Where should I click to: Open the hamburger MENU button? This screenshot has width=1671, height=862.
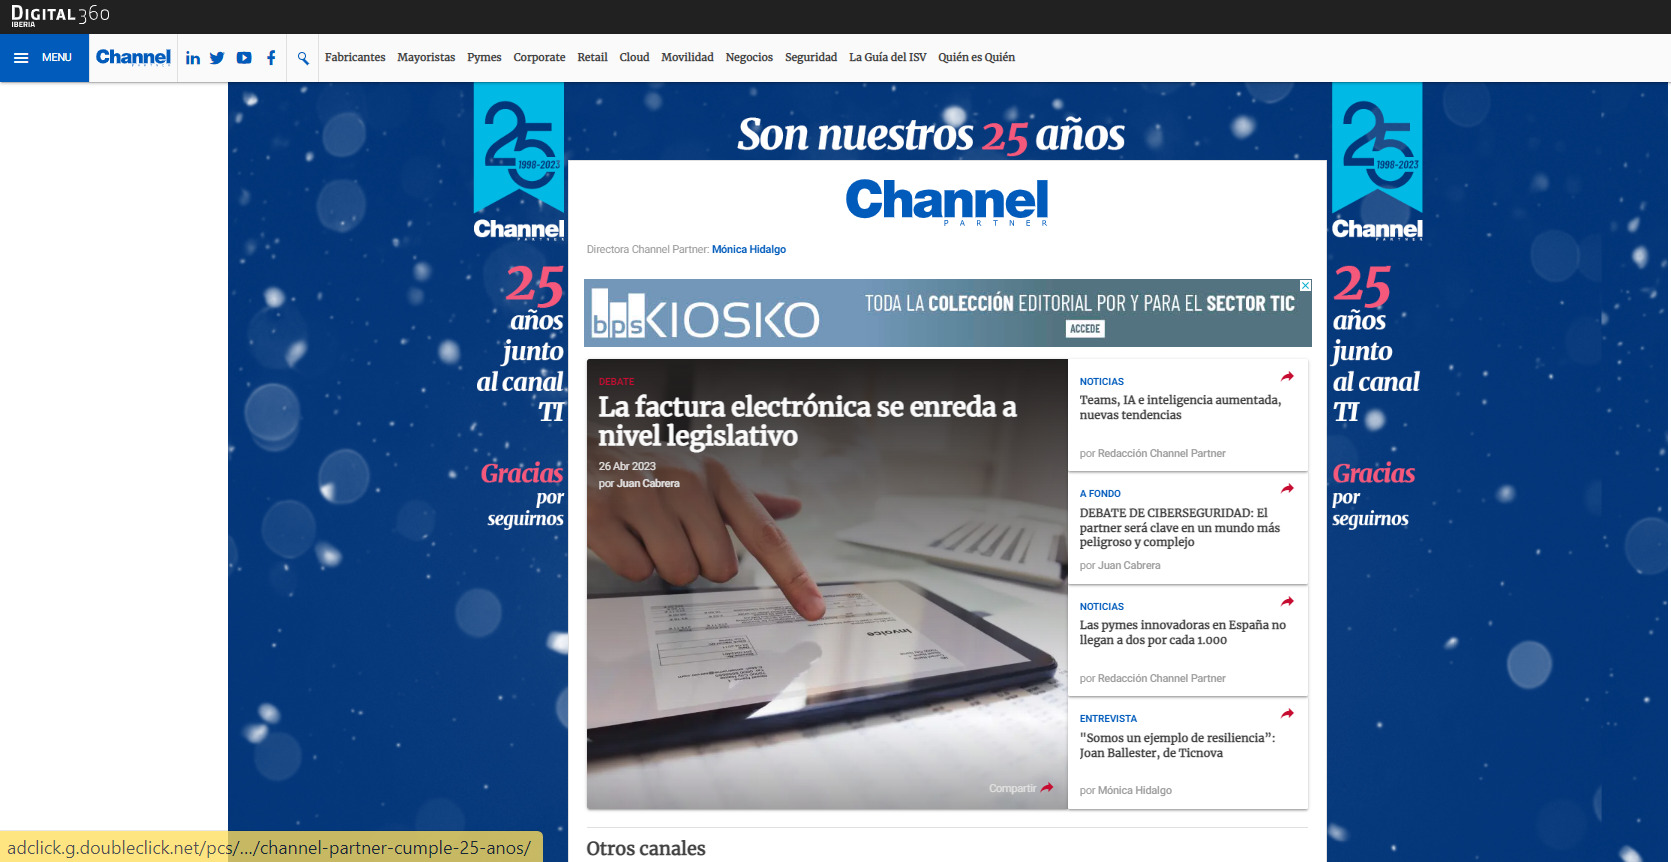[44, 58]
